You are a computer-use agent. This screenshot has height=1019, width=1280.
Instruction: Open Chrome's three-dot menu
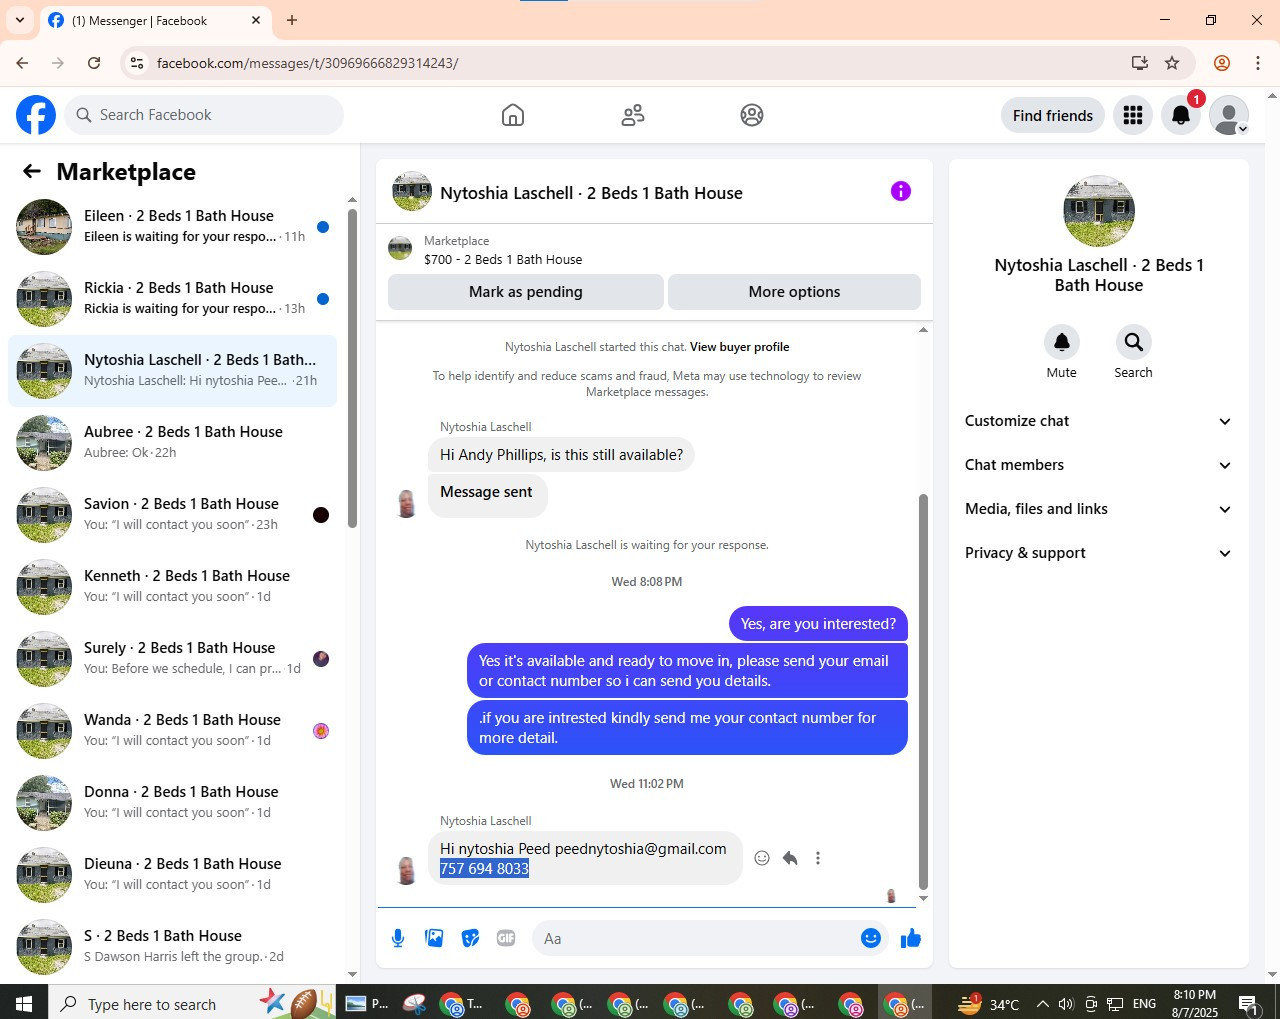1258,63
